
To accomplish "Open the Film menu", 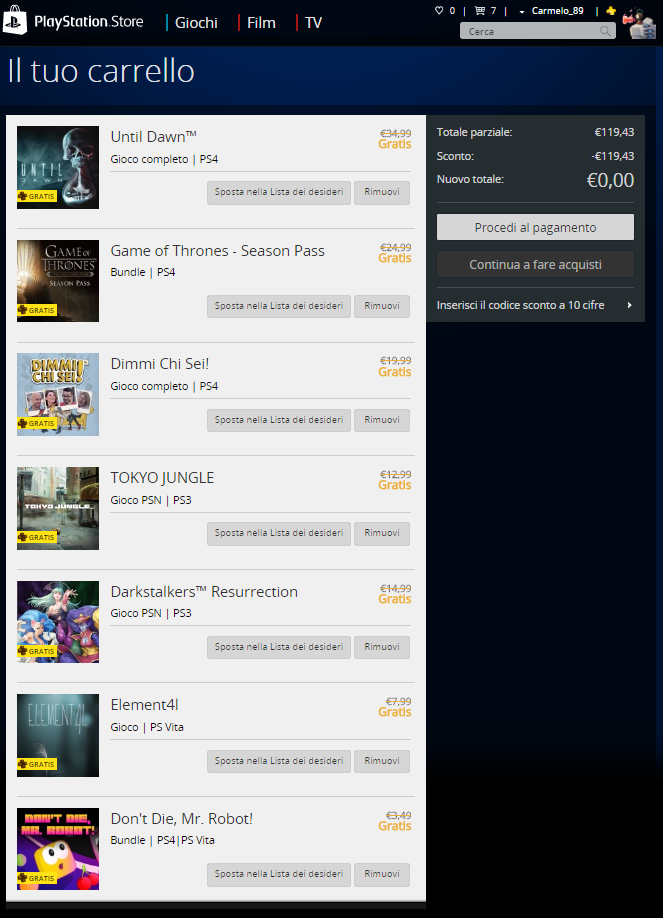I will coord(261,23).
